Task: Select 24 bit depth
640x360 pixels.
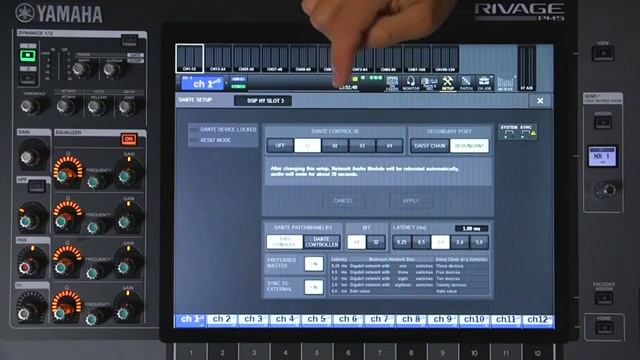Action: [x=356, y=242]
